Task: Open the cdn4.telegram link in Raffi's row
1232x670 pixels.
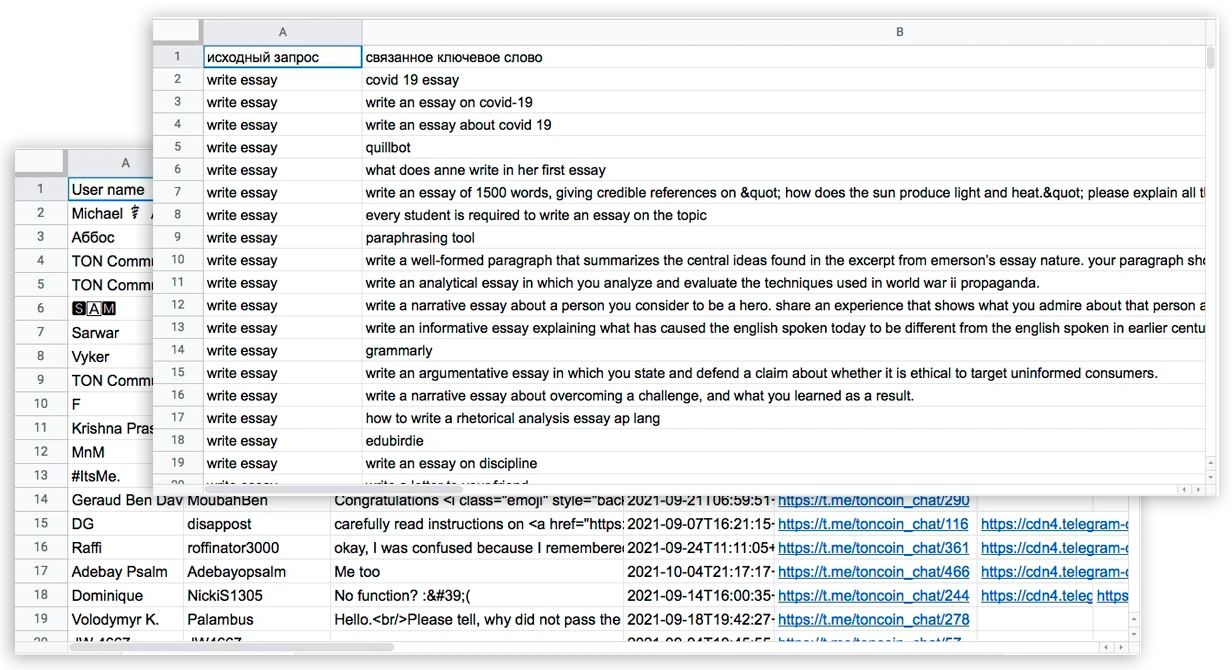Action: coord(1054,548)
